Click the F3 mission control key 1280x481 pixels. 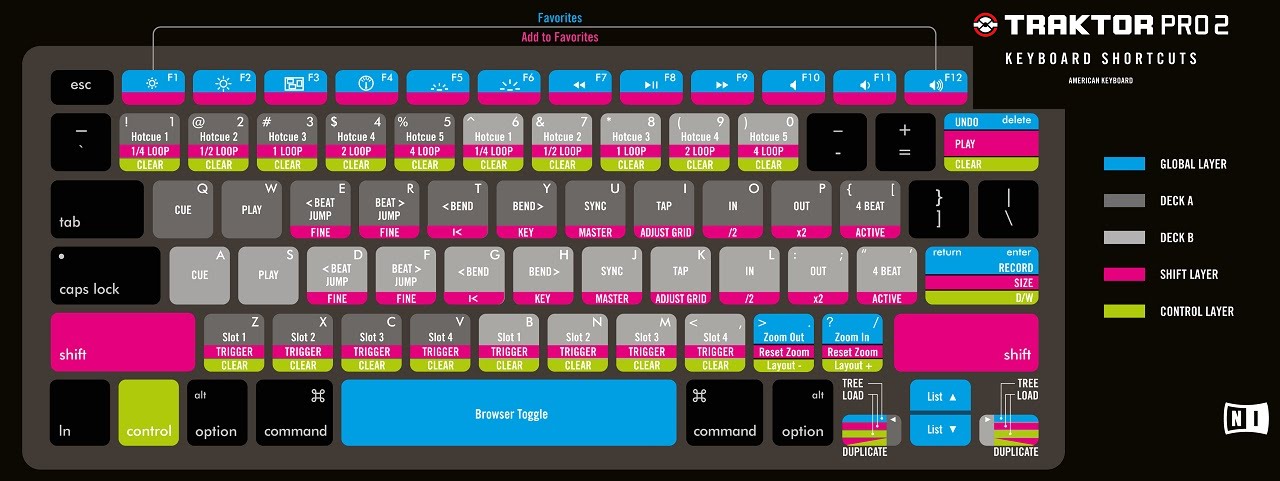point(295,87)
